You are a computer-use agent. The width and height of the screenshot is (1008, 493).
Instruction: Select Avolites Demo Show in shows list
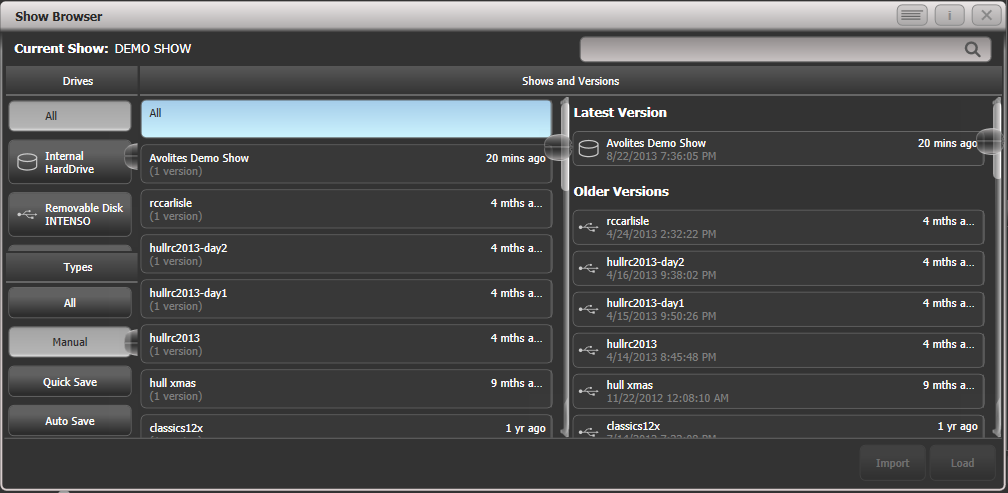click(346, 164)
